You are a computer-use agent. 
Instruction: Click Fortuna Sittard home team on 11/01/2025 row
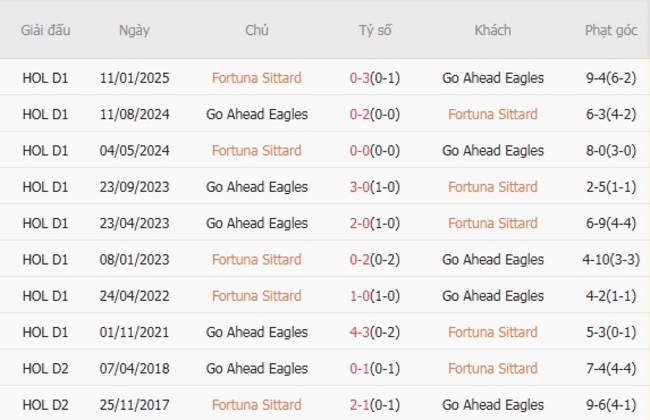tap(256, 78)
